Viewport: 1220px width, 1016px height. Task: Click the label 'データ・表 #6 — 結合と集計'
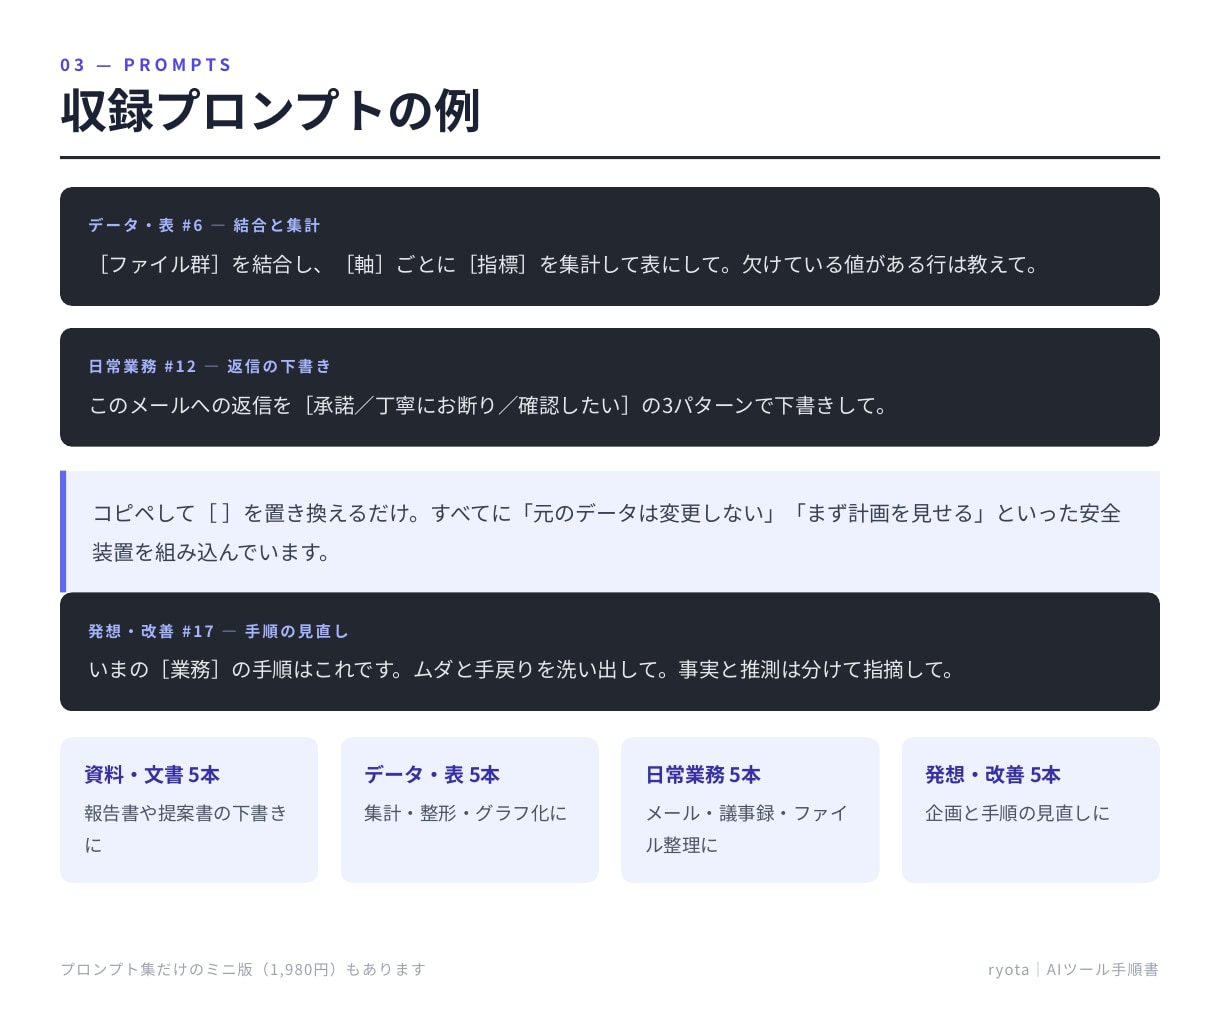pyautogui.click(x=204, y=225)
